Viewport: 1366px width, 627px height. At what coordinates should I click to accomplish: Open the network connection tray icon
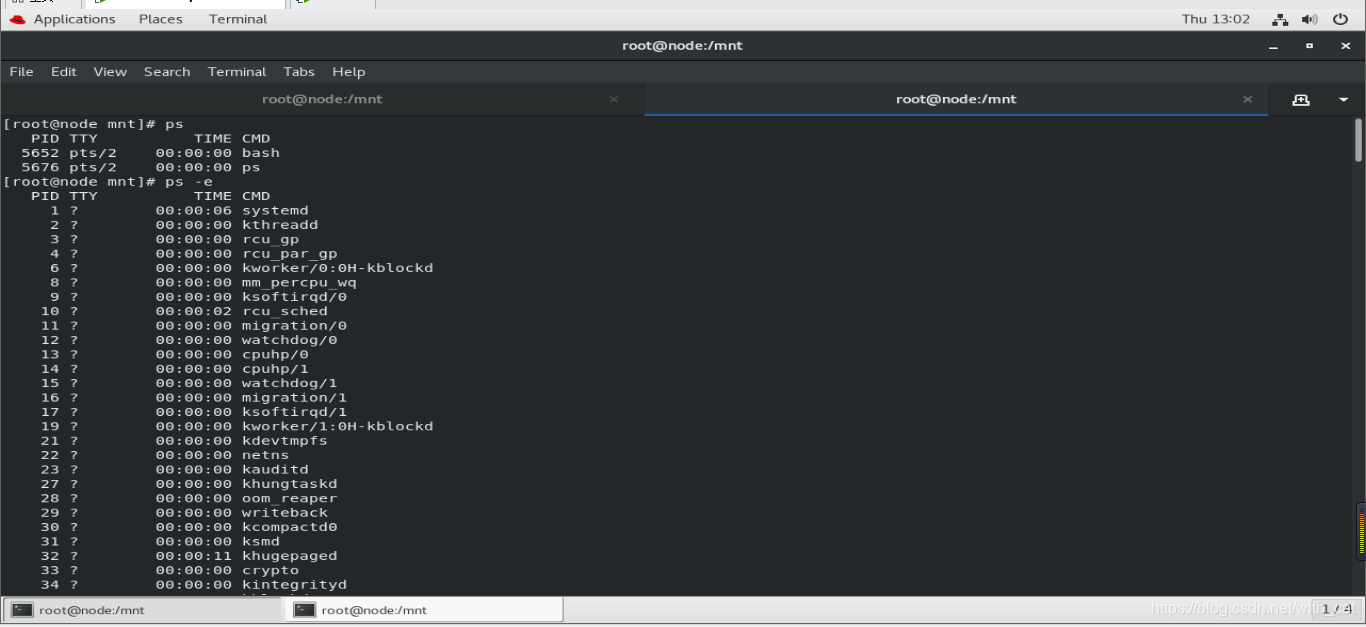click(x=1280, y=19)
